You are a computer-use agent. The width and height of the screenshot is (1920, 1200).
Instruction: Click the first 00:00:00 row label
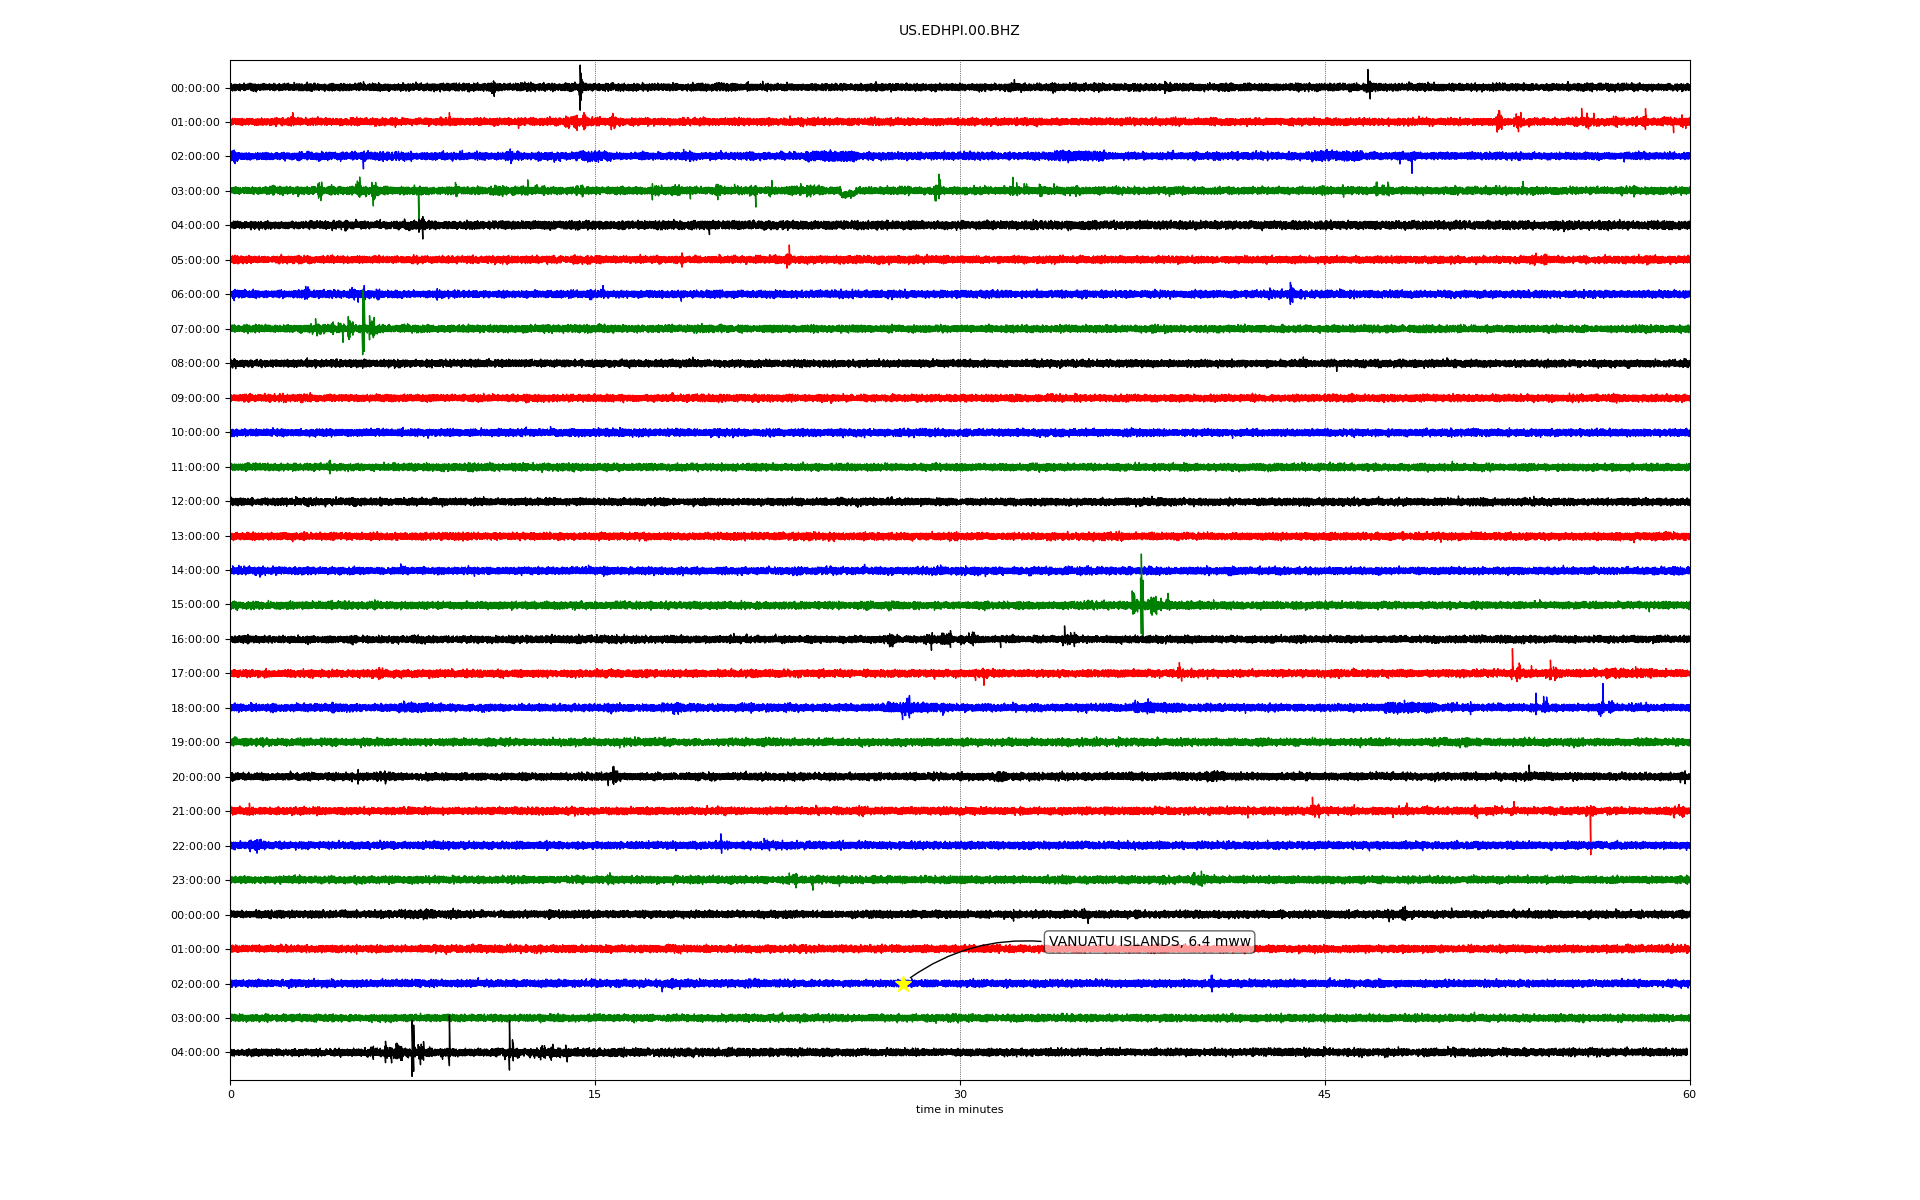click(195, 88)
